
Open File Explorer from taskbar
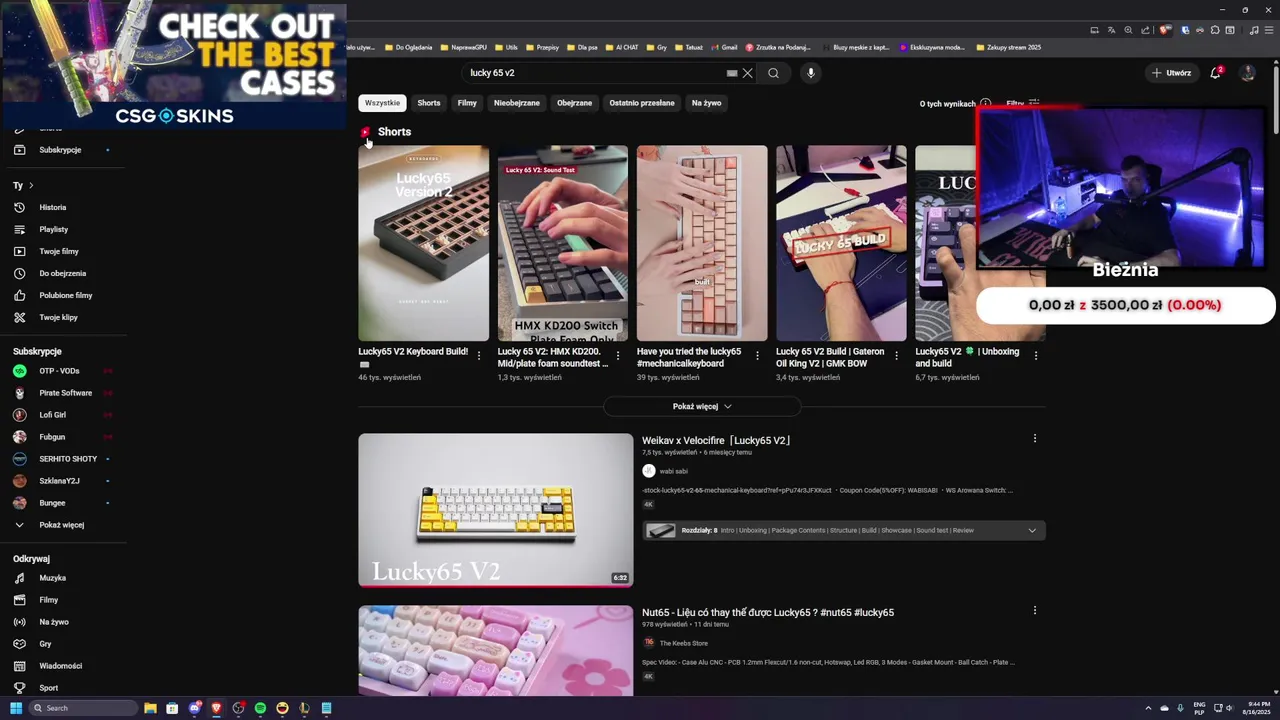[150, 708]
